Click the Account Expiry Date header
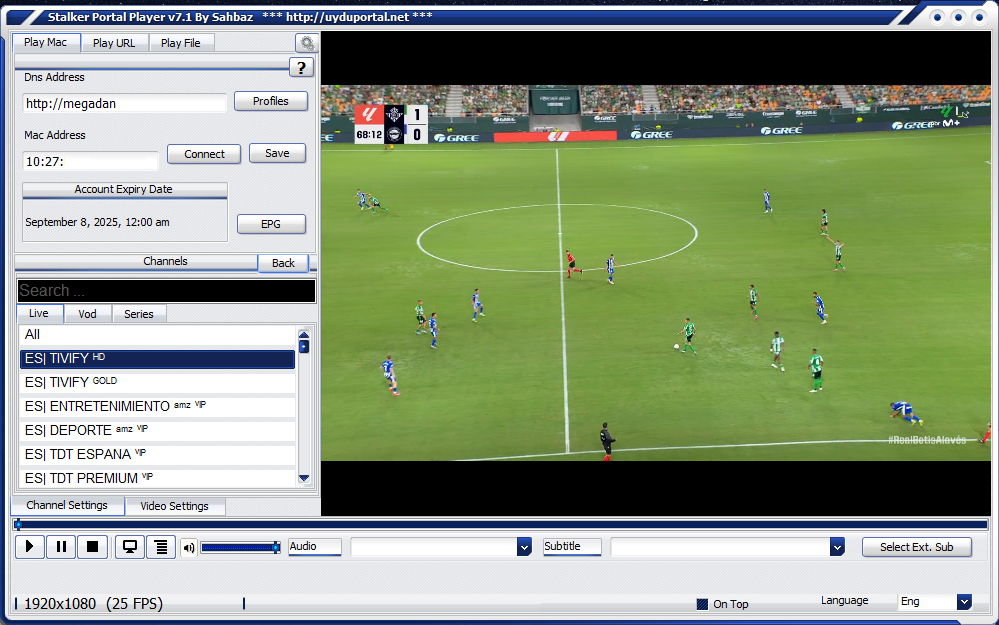999x625 pixels. pos(124,189)
